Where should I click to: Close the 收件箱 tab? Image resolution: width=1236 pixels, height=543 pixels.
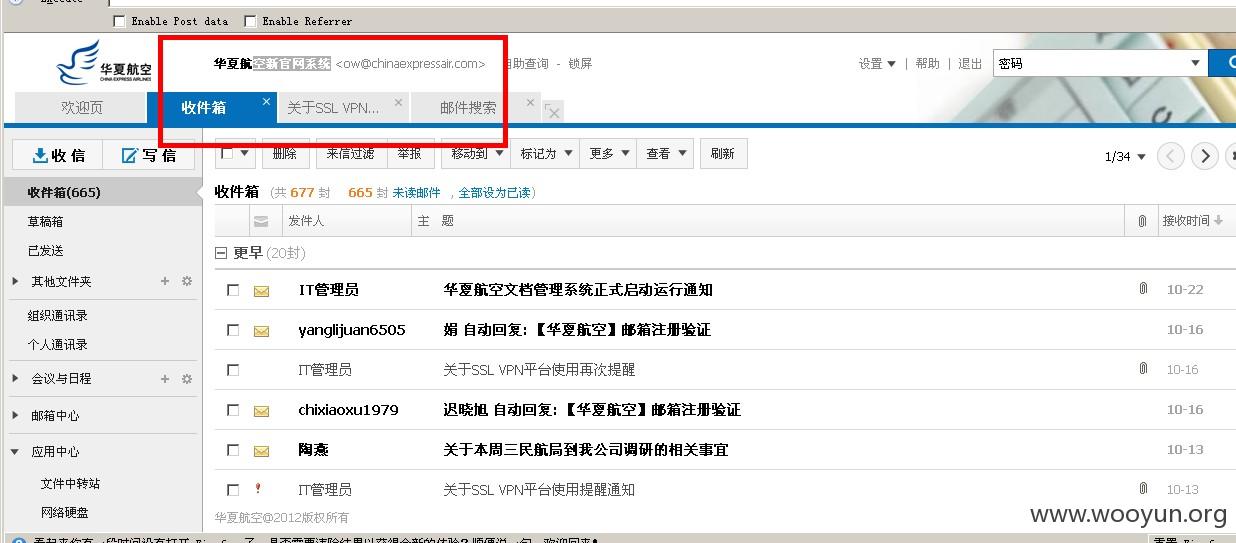pos(267,101)
